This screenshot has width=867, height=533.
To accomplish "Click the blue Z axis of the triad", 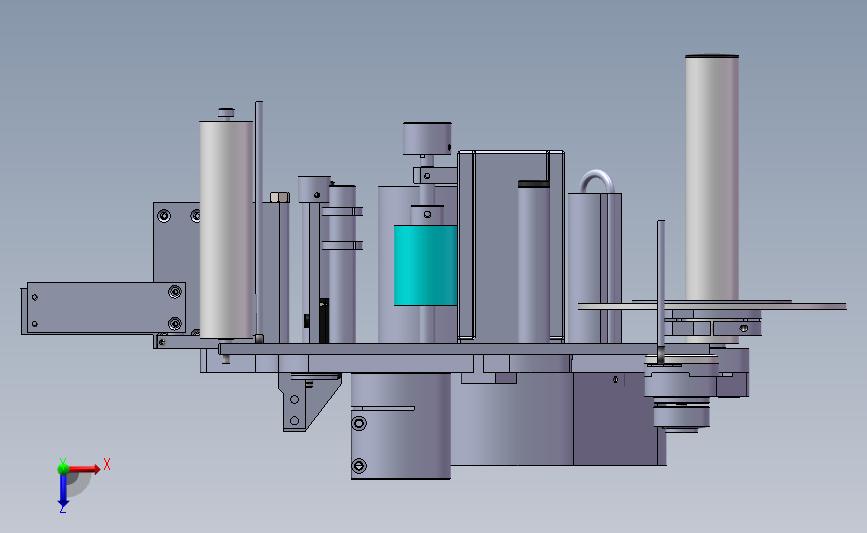I will (x=63, y=490).
